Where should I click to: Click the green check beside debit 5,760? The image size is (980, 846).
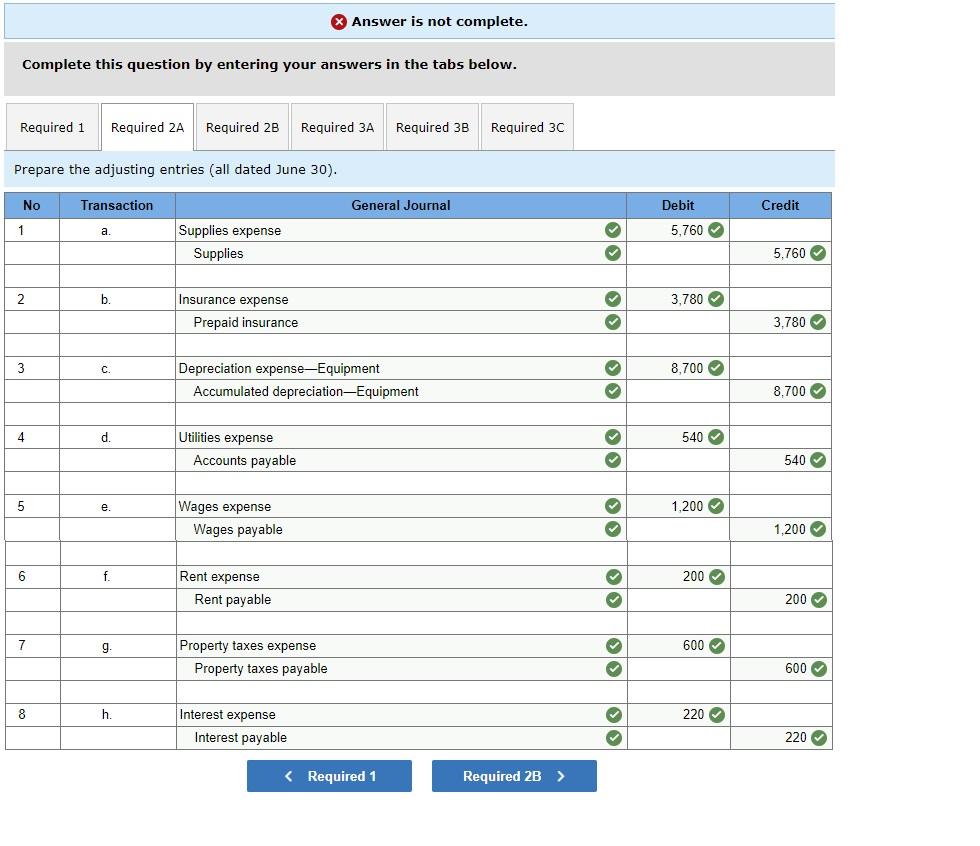click(716, 230)
